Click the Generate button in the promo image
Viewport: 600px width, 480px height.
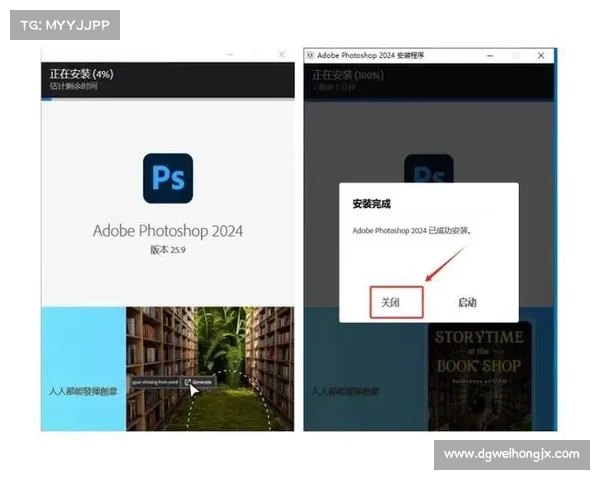(x=199, y=382)
